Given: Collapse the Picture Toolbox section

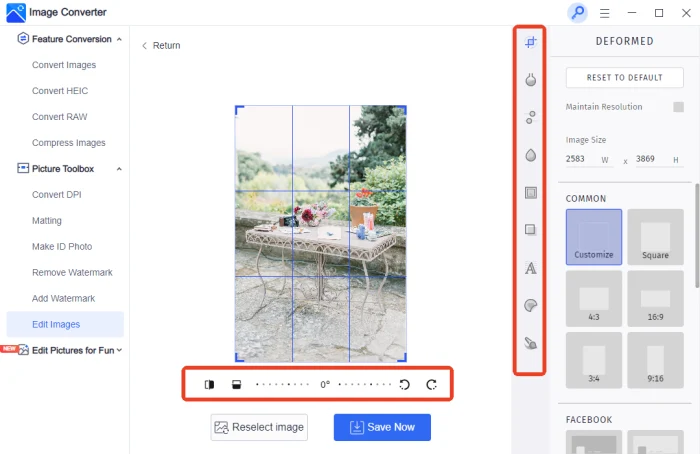Looking at the screenshot, I should (120, 169).
